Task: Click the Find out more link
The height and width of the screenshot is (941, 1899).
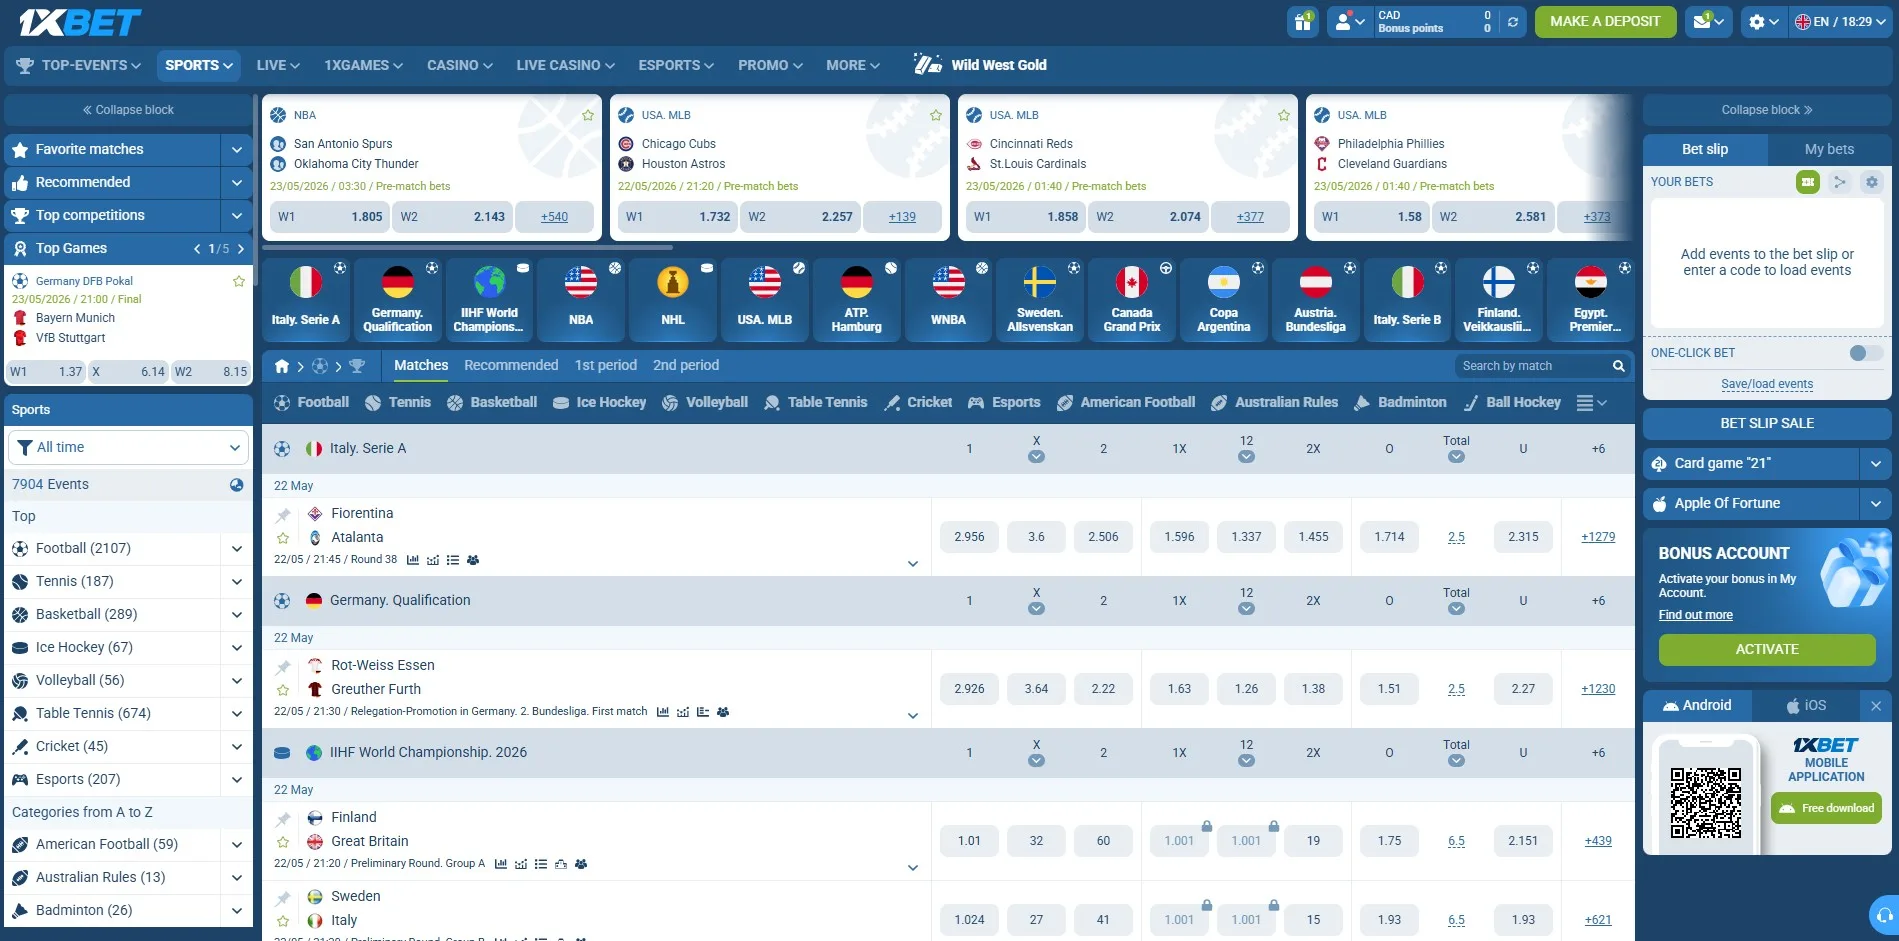Action: [x=1695, y=615]
